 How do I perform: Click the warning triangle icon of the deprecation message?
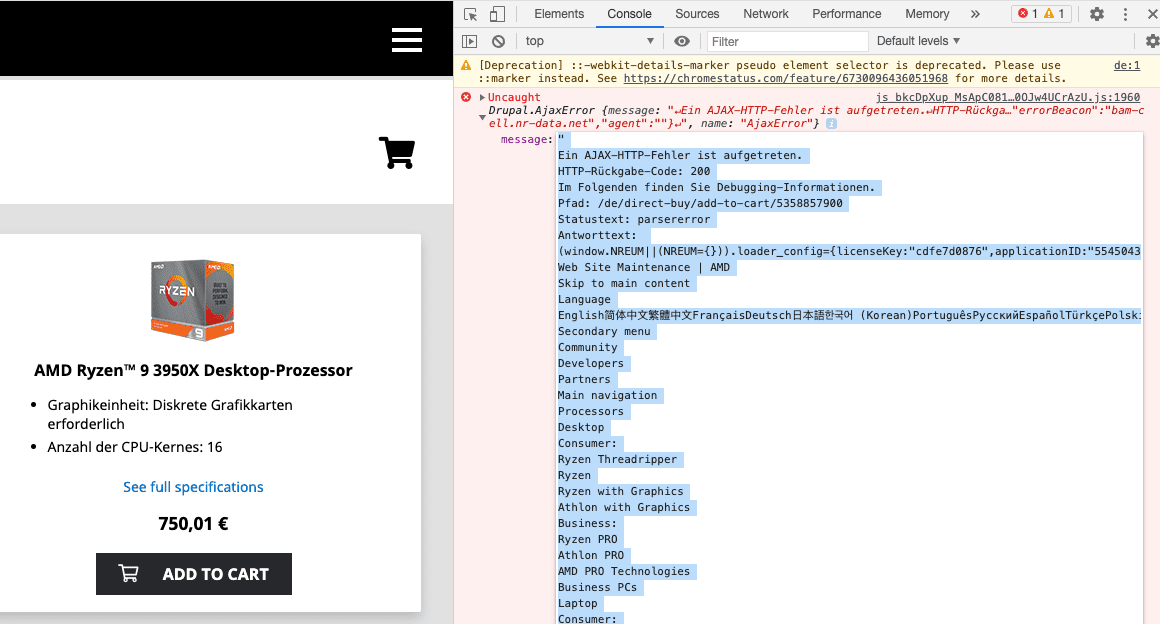[x=466, y=65]
